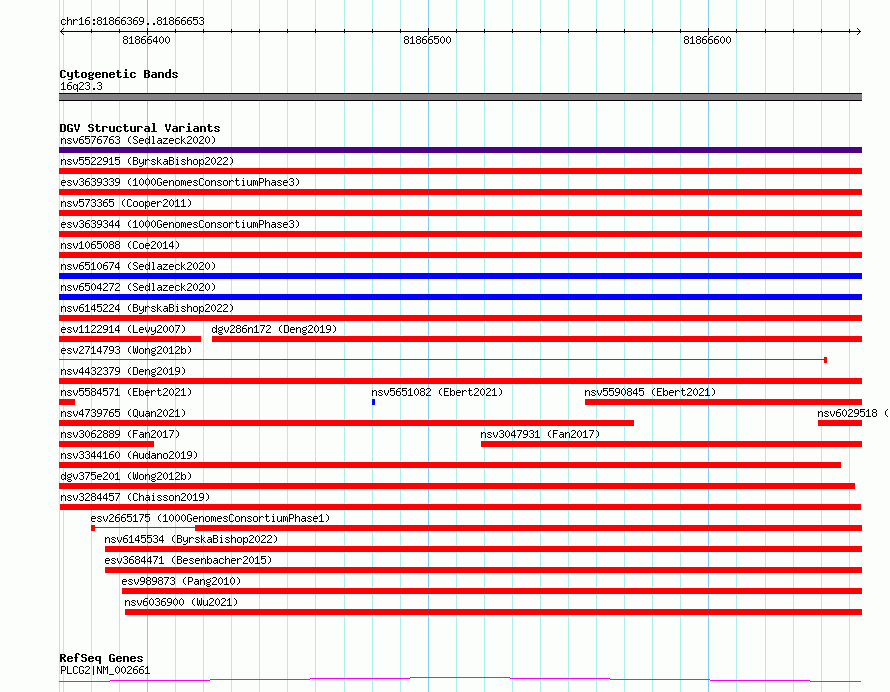Click nsv1065088 (Coe2014) variant label

click(x=120, y=245)
